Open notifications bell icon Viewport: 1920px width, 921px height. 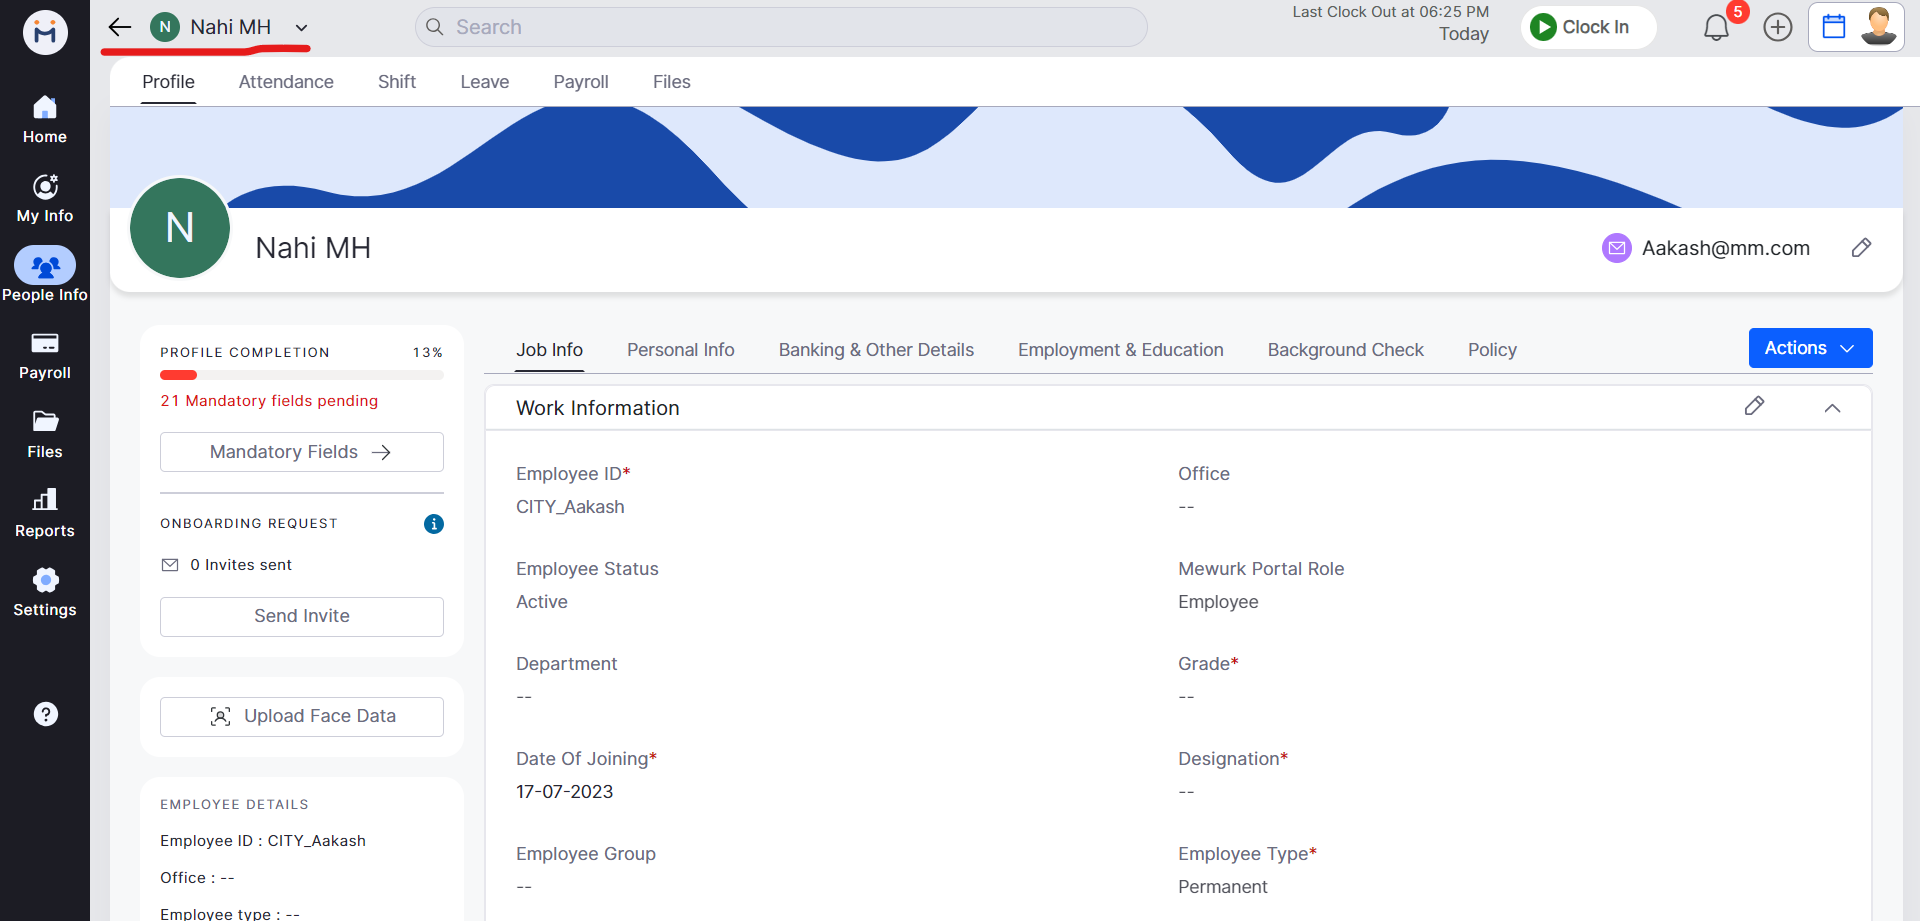click(x=1716, y=28)
